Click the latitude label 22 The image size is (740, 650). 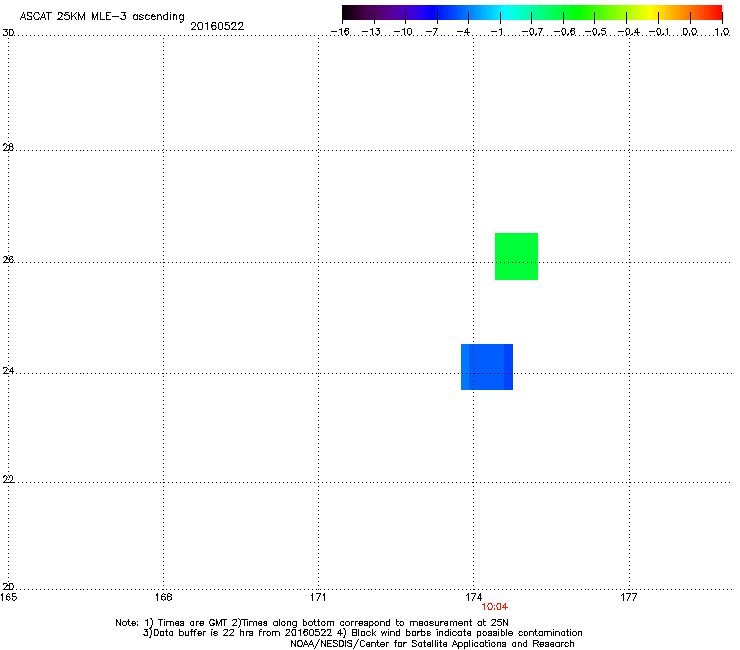[x=8, y=479]
